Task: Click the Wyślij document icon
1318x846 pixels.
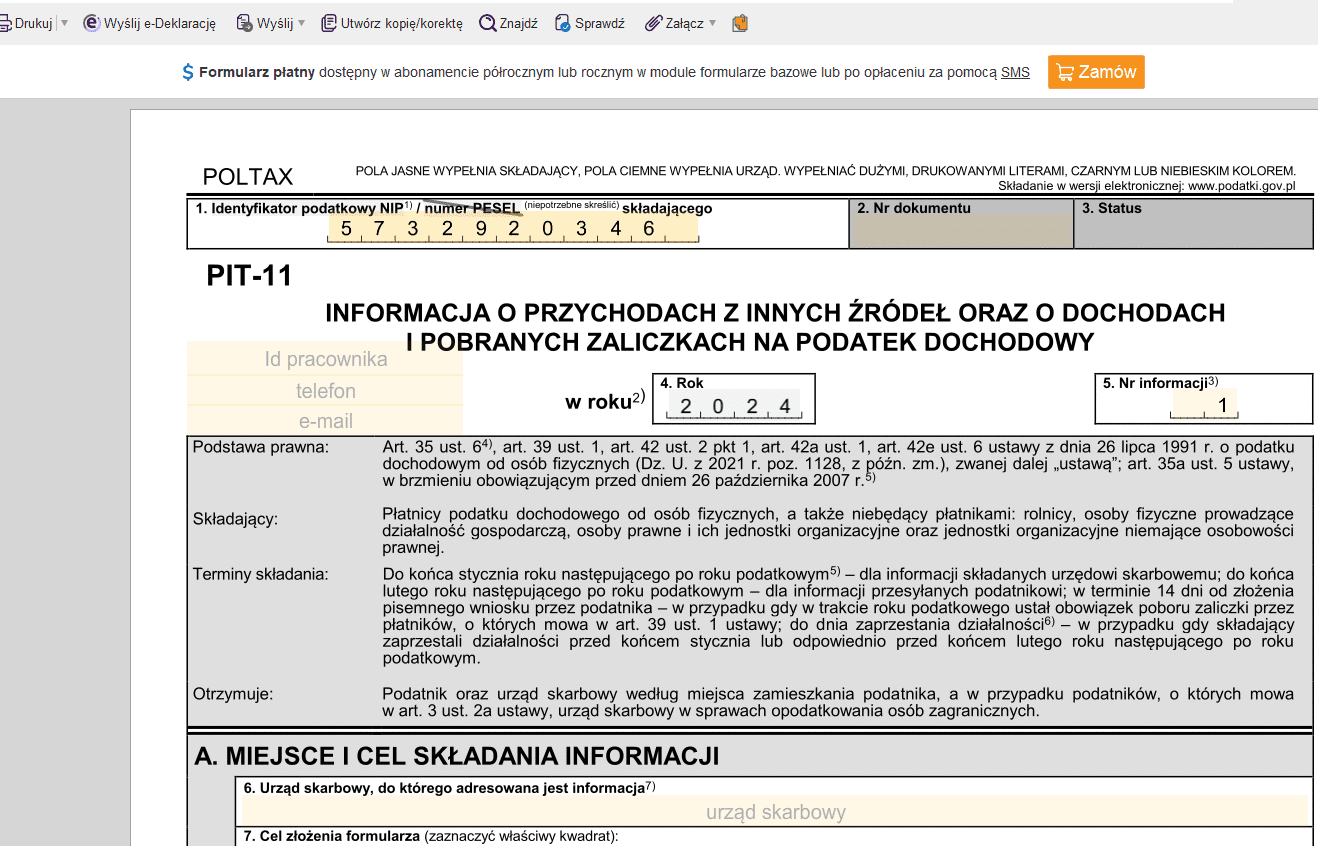Action: [244, 23]
